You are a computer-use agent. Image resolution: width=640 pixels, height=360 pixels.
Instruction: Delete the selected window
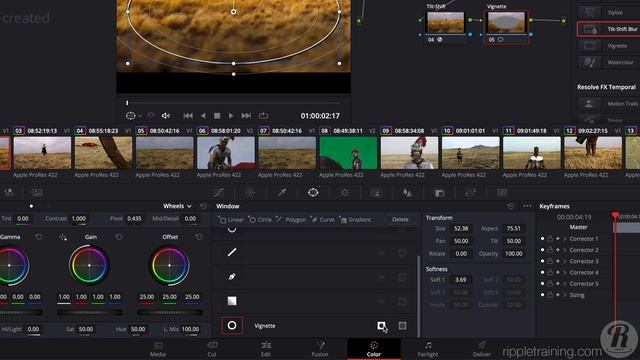click(x=400, y=220)
